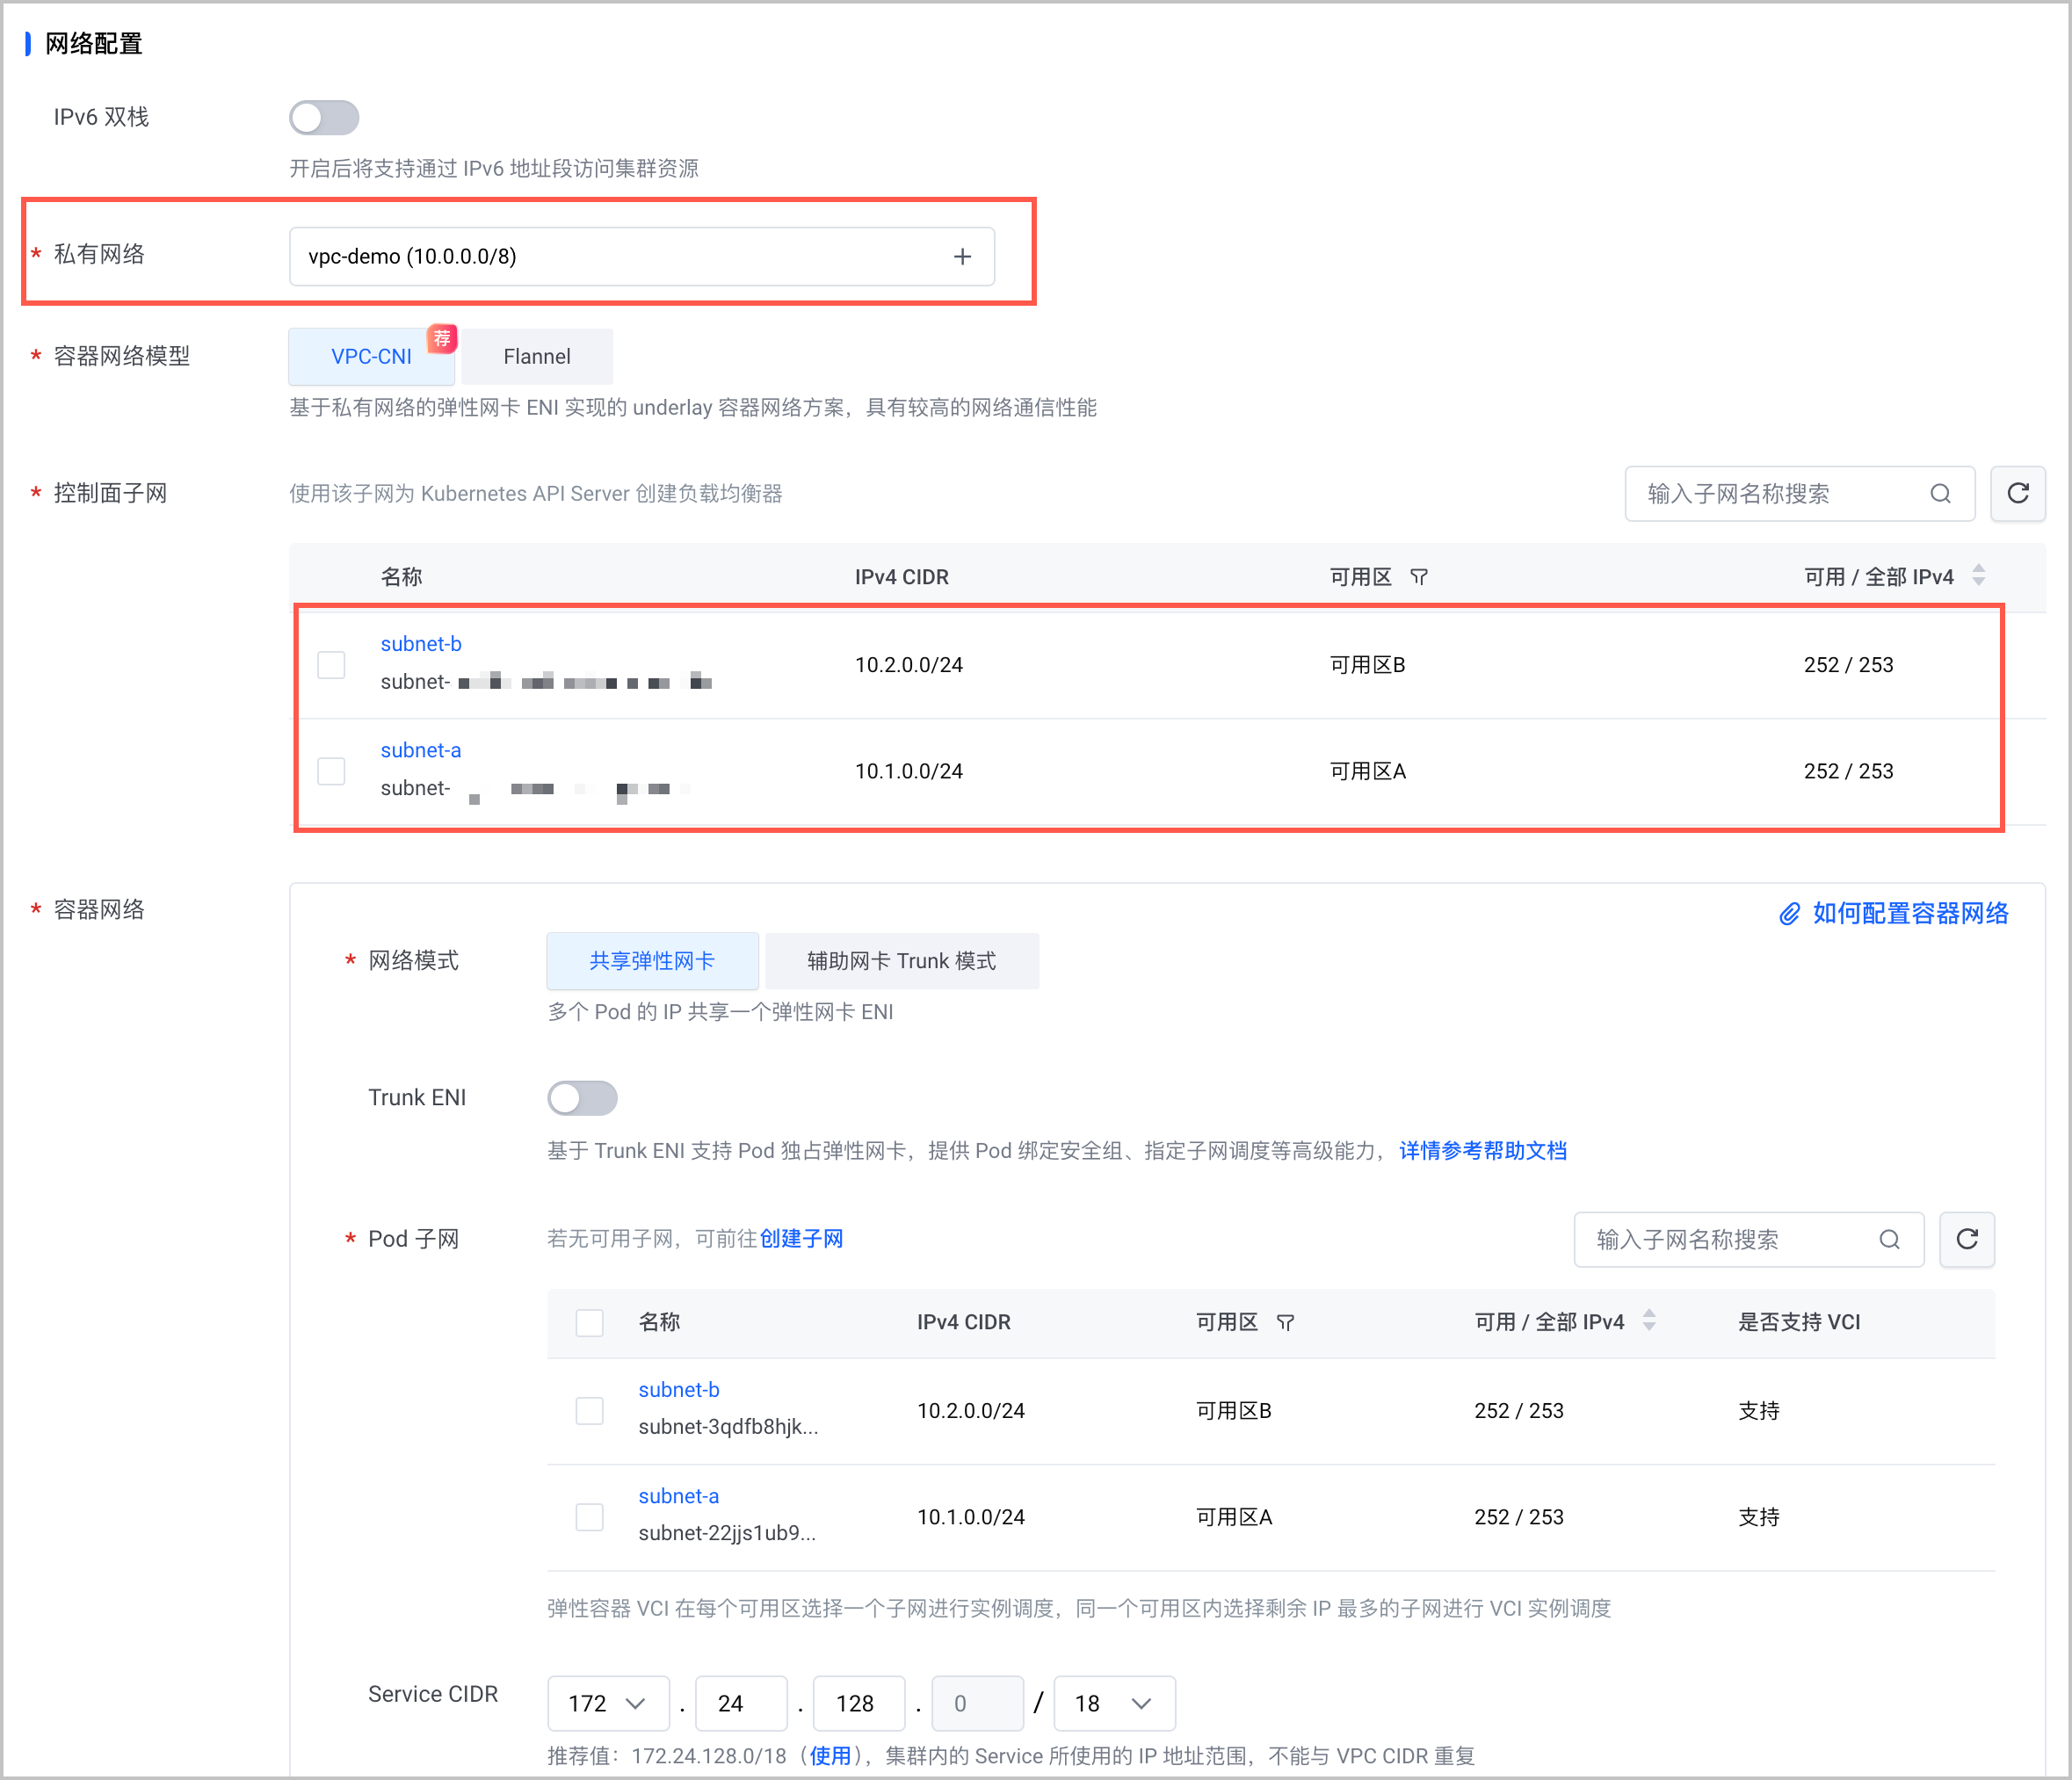Refresh the 控制面子网 subnet list
2072x1780 pixels.
(x=2017, y=494)
